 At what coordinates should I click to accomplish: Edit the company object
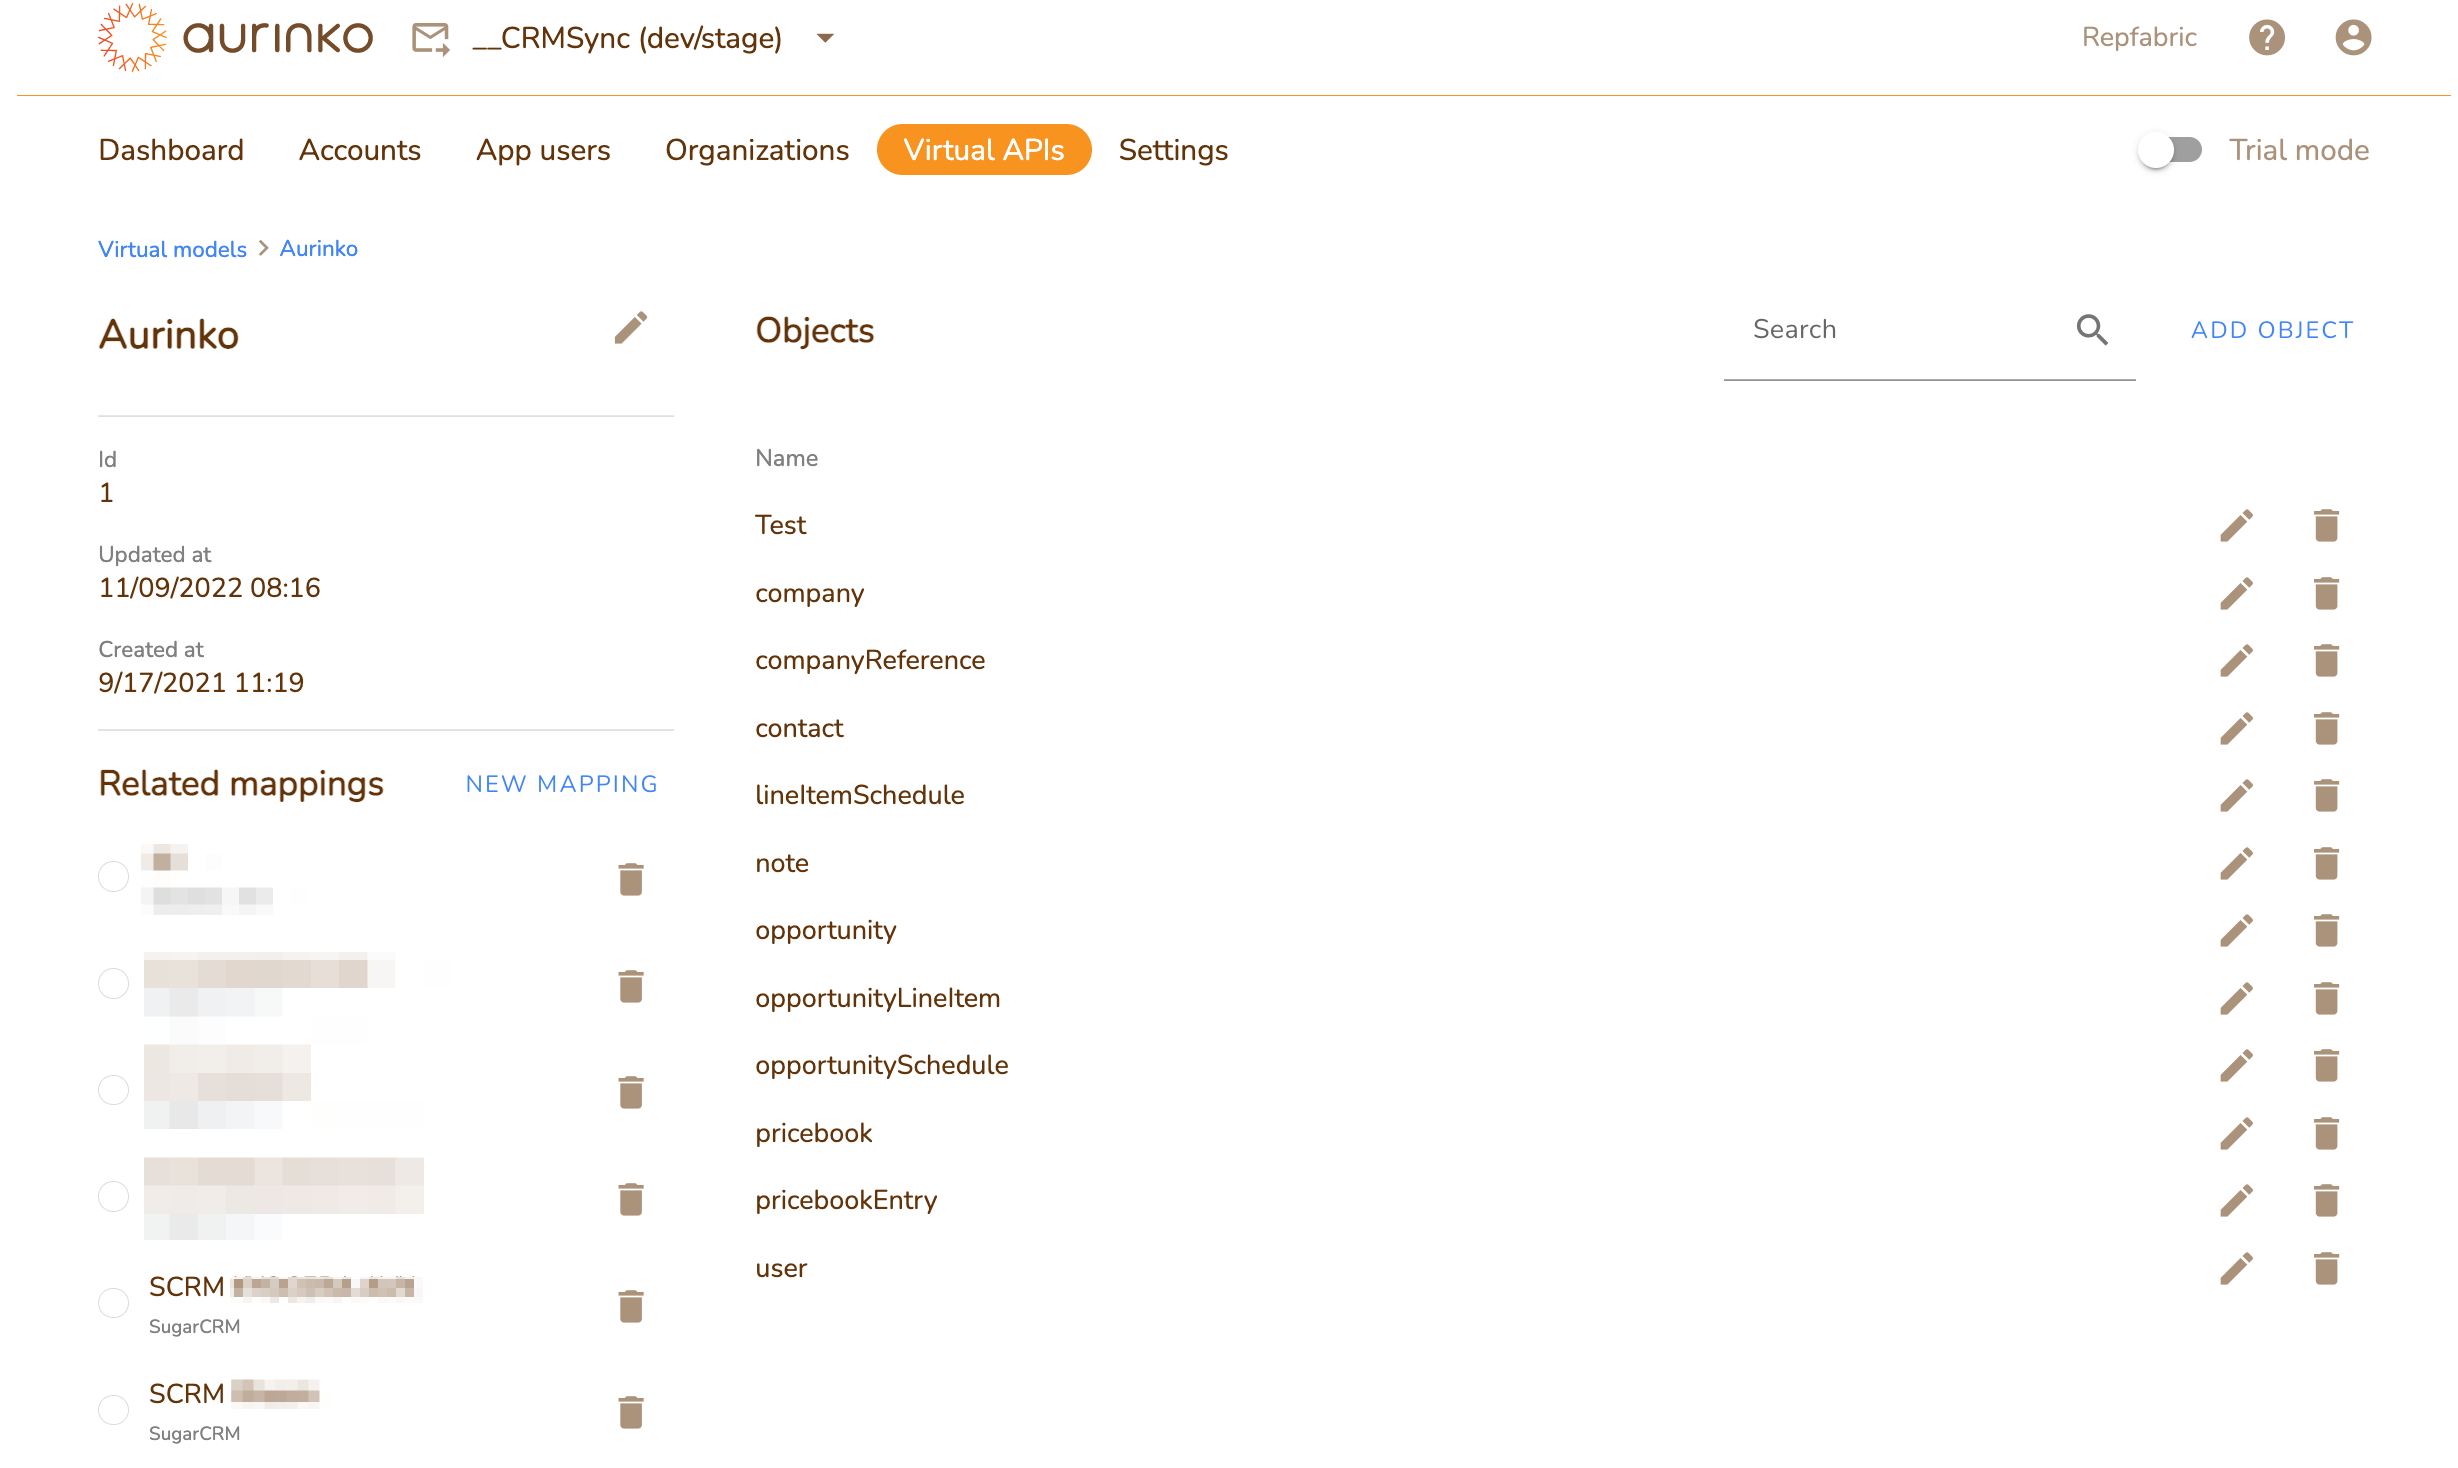(2236, 593)
